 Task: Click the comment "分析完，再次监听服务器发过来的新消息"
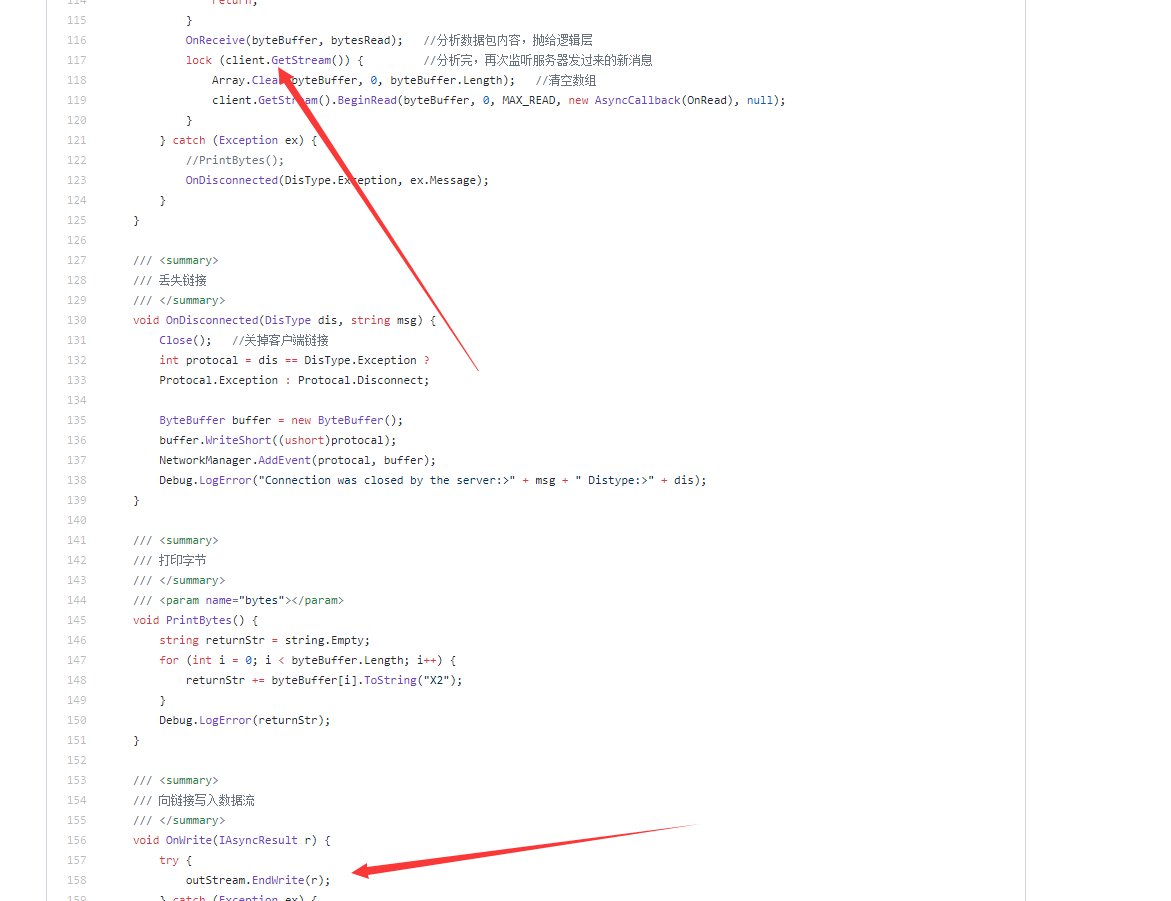(538, 61)
